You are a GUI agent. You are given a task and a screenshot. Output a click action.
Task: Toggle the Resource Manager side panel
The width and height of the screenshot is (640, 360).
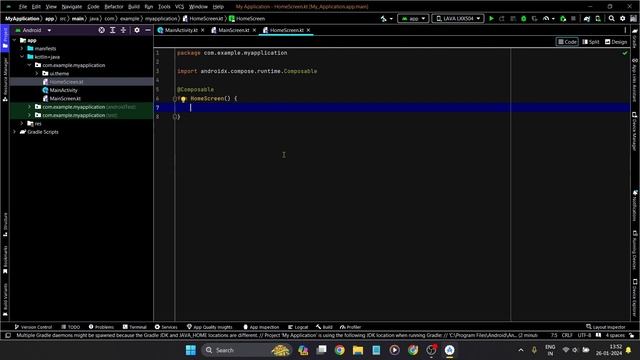click(x=5, y=79)
